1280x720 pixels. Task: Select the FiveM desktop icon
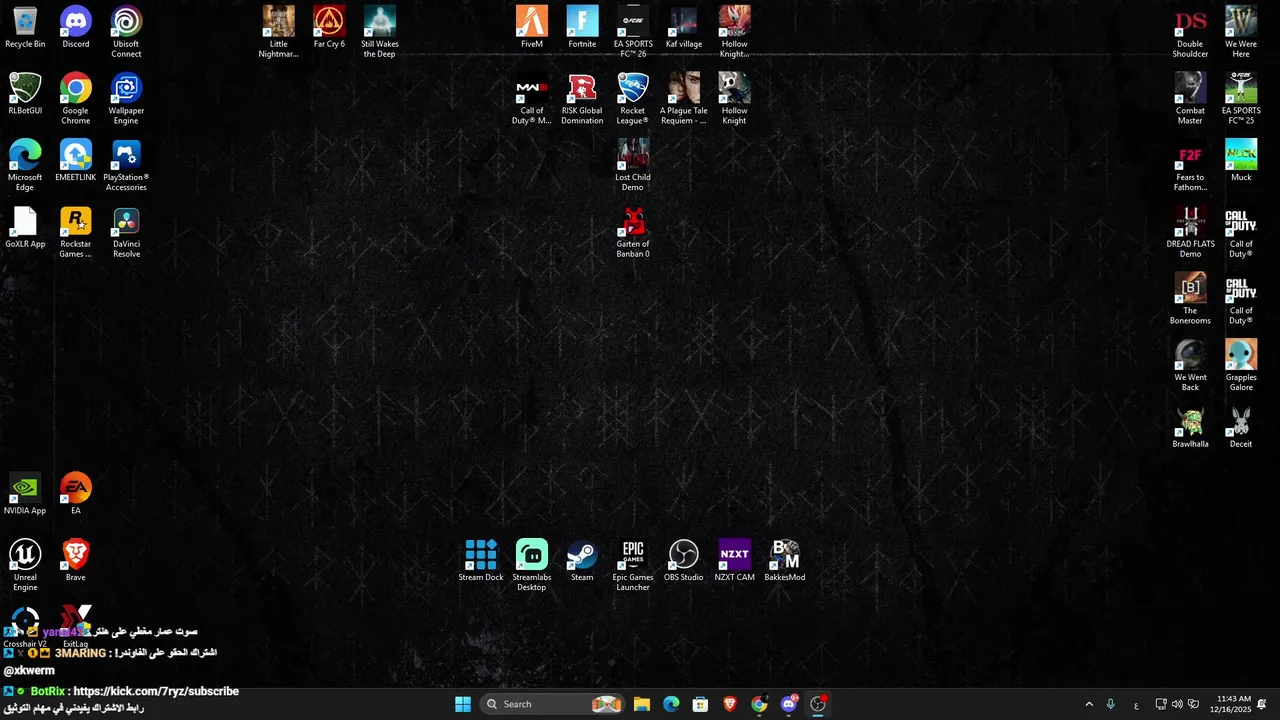tap(532, 27)
